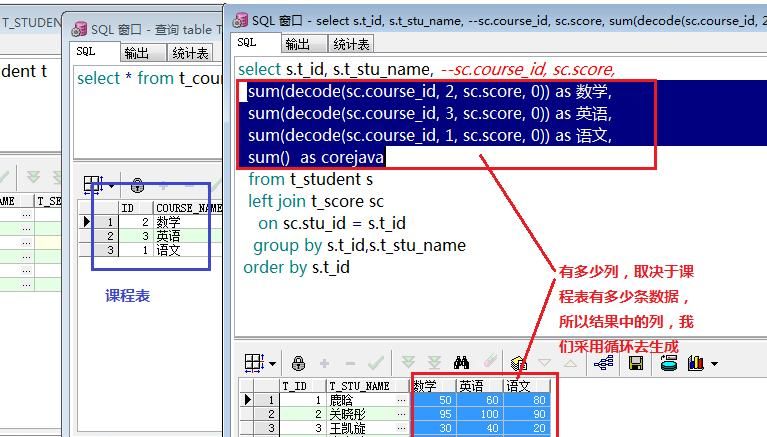
Task: Select the SQL tab in main window
Action: (247, 43)
